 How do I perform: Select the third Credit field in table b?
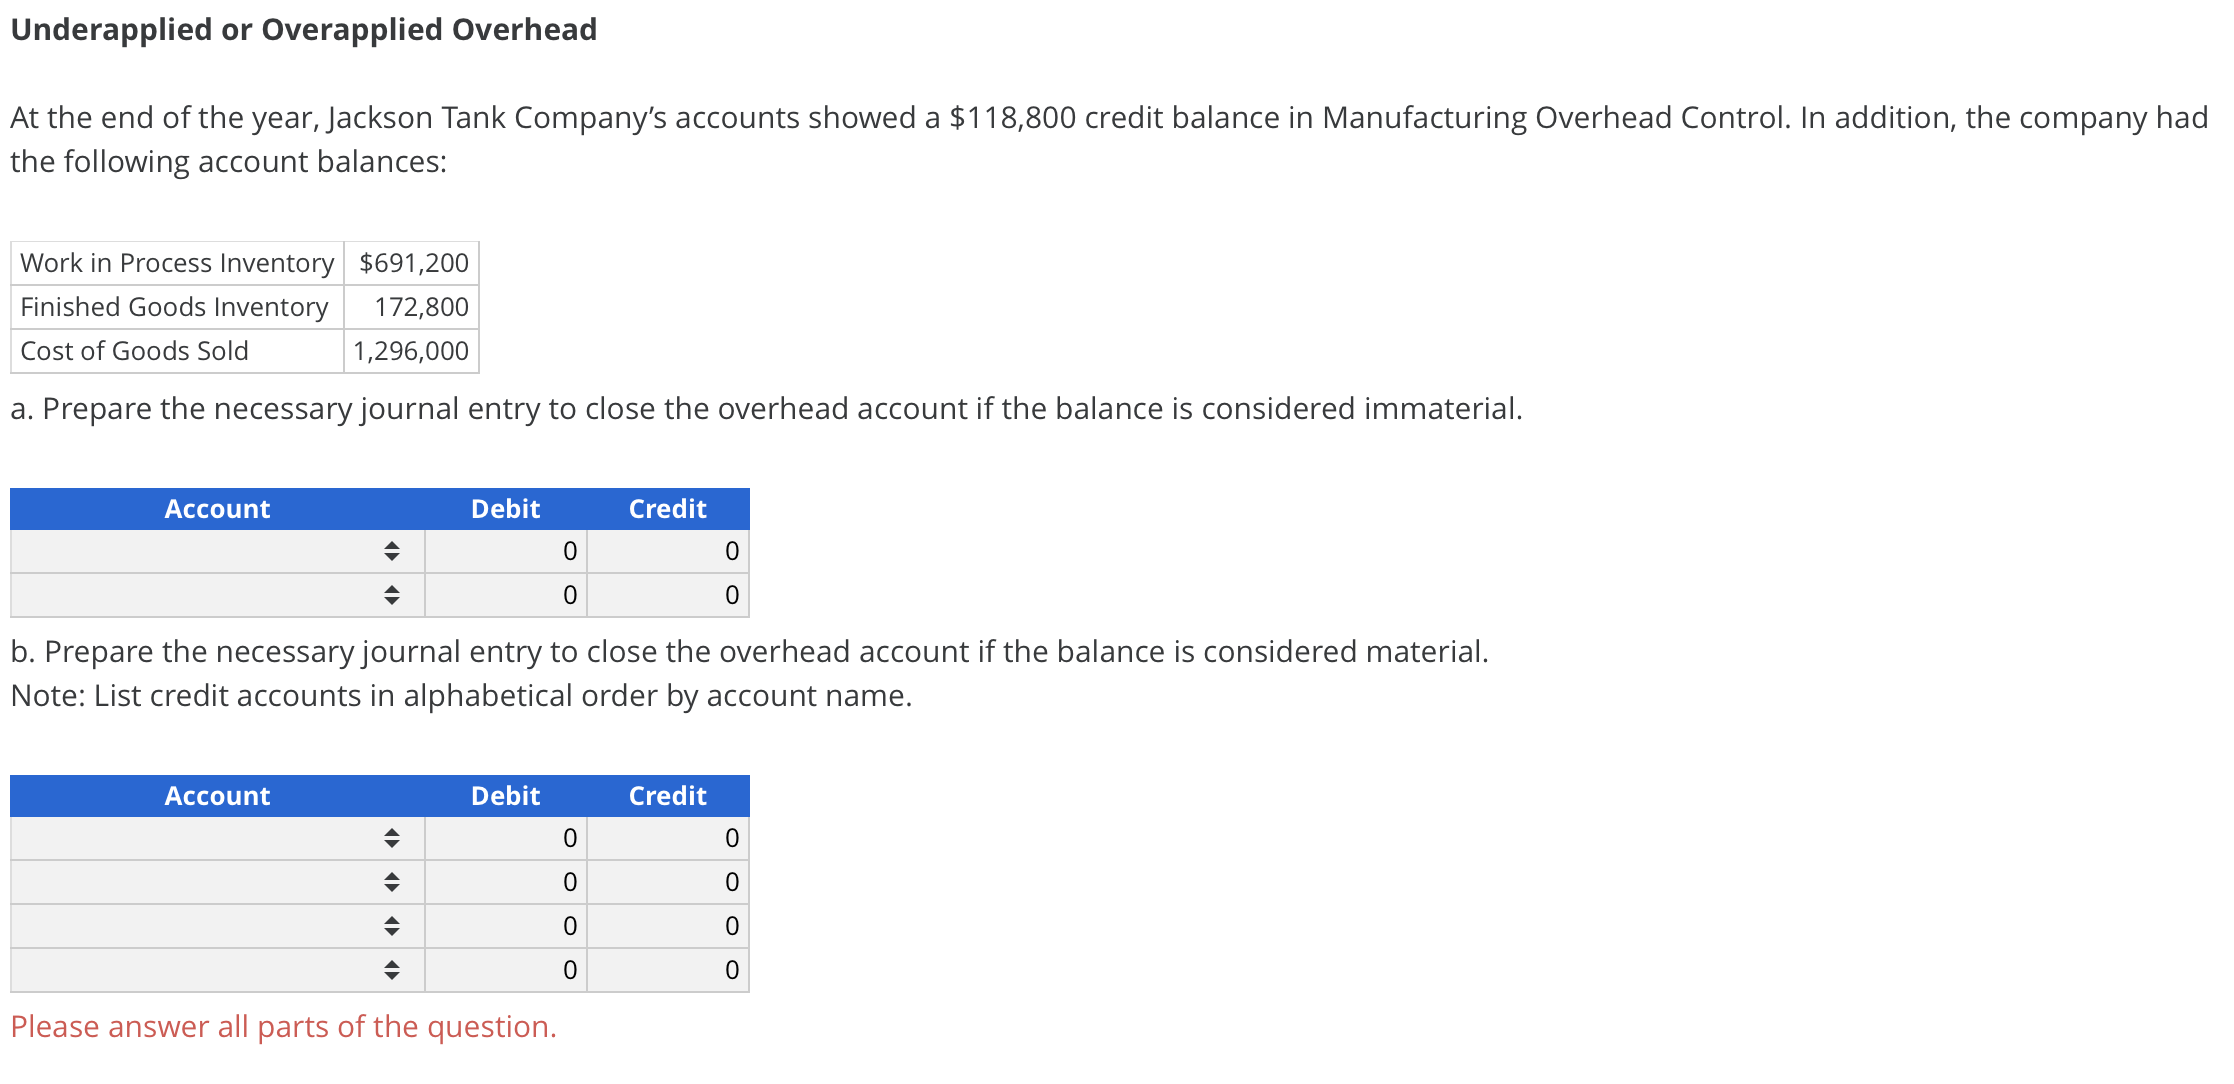tap(667, 926)
